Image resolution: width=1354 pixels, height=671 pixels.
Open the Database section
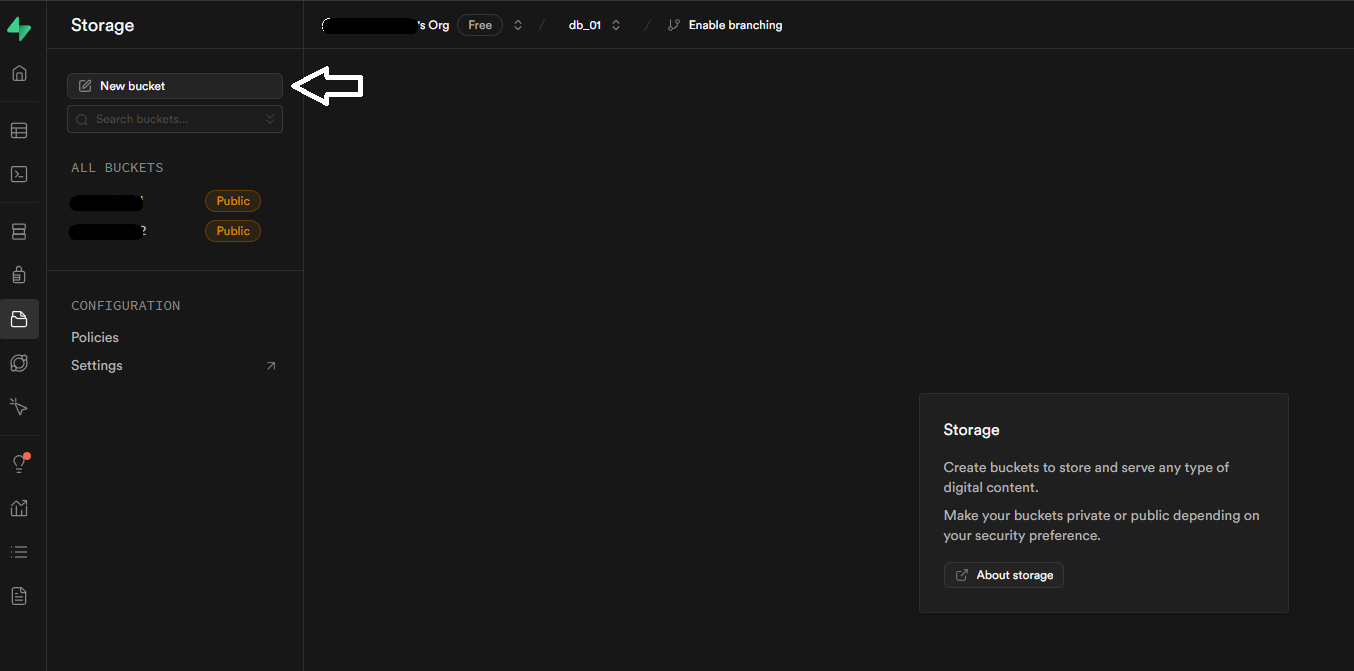point(19,231)
